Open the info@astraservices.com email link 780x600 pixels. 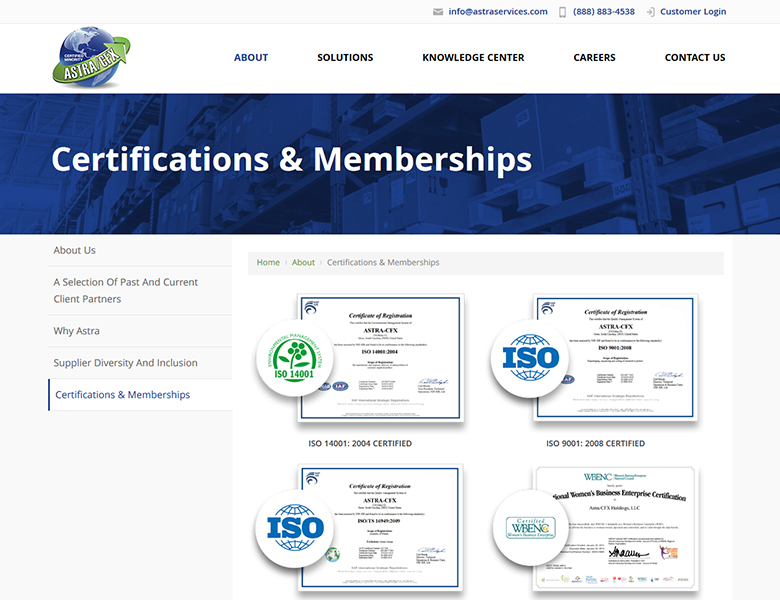click(x=498, y=11)
